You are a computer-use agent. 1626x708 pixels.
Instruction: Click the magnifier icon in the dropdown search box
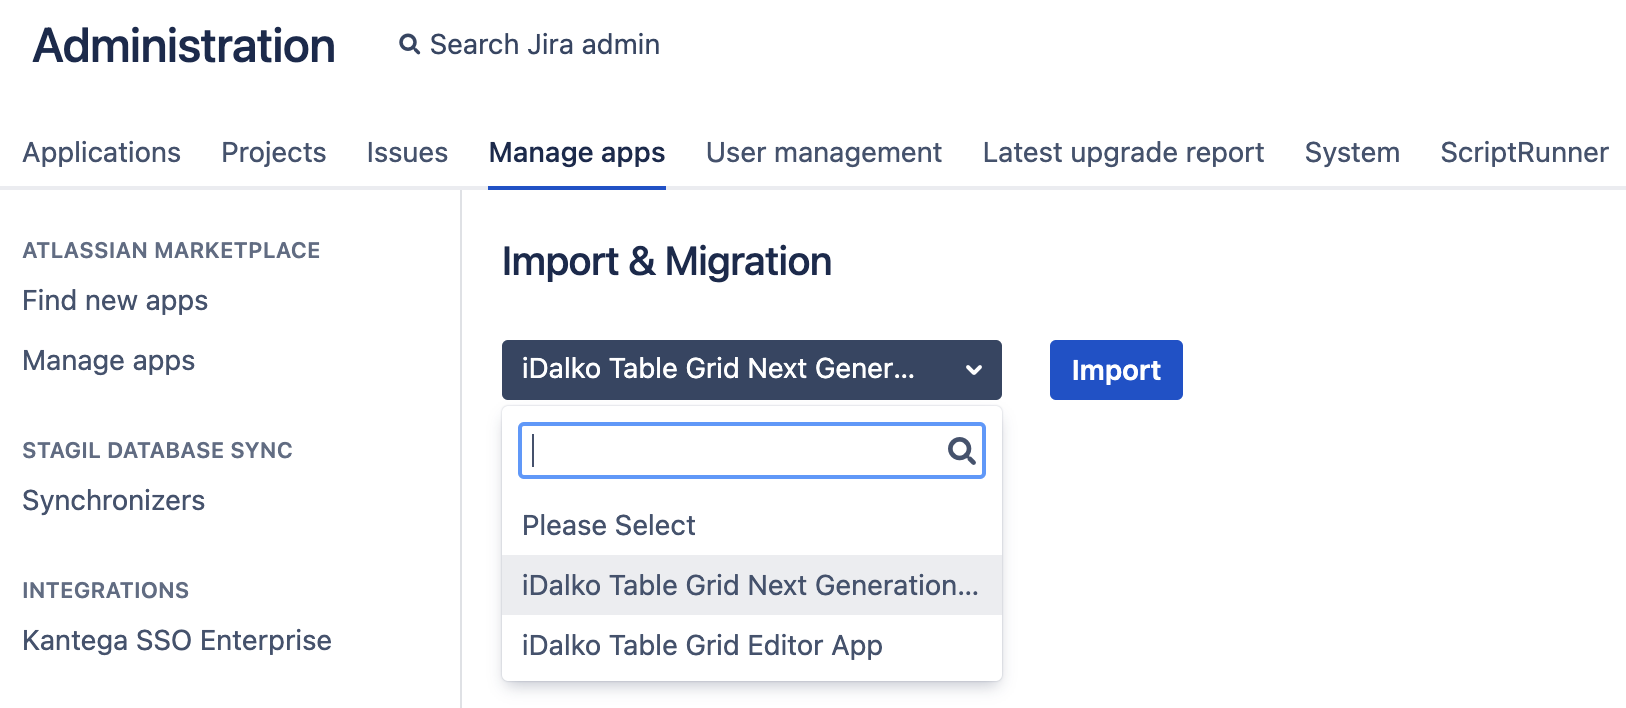click(961, 451)
